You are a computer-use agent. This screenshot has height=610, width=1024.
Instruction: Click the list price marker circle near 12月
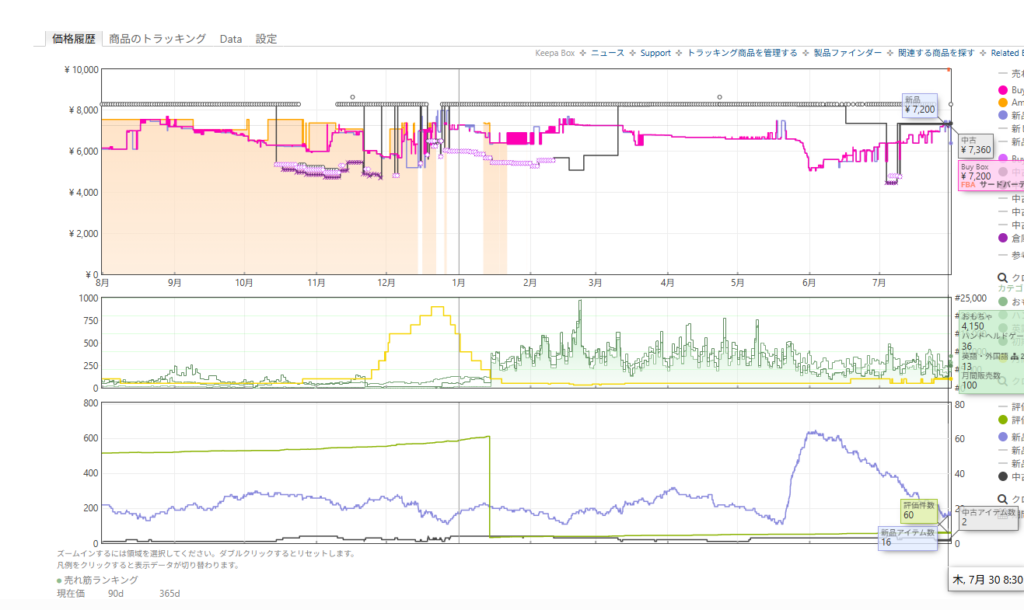coord(353,97)
